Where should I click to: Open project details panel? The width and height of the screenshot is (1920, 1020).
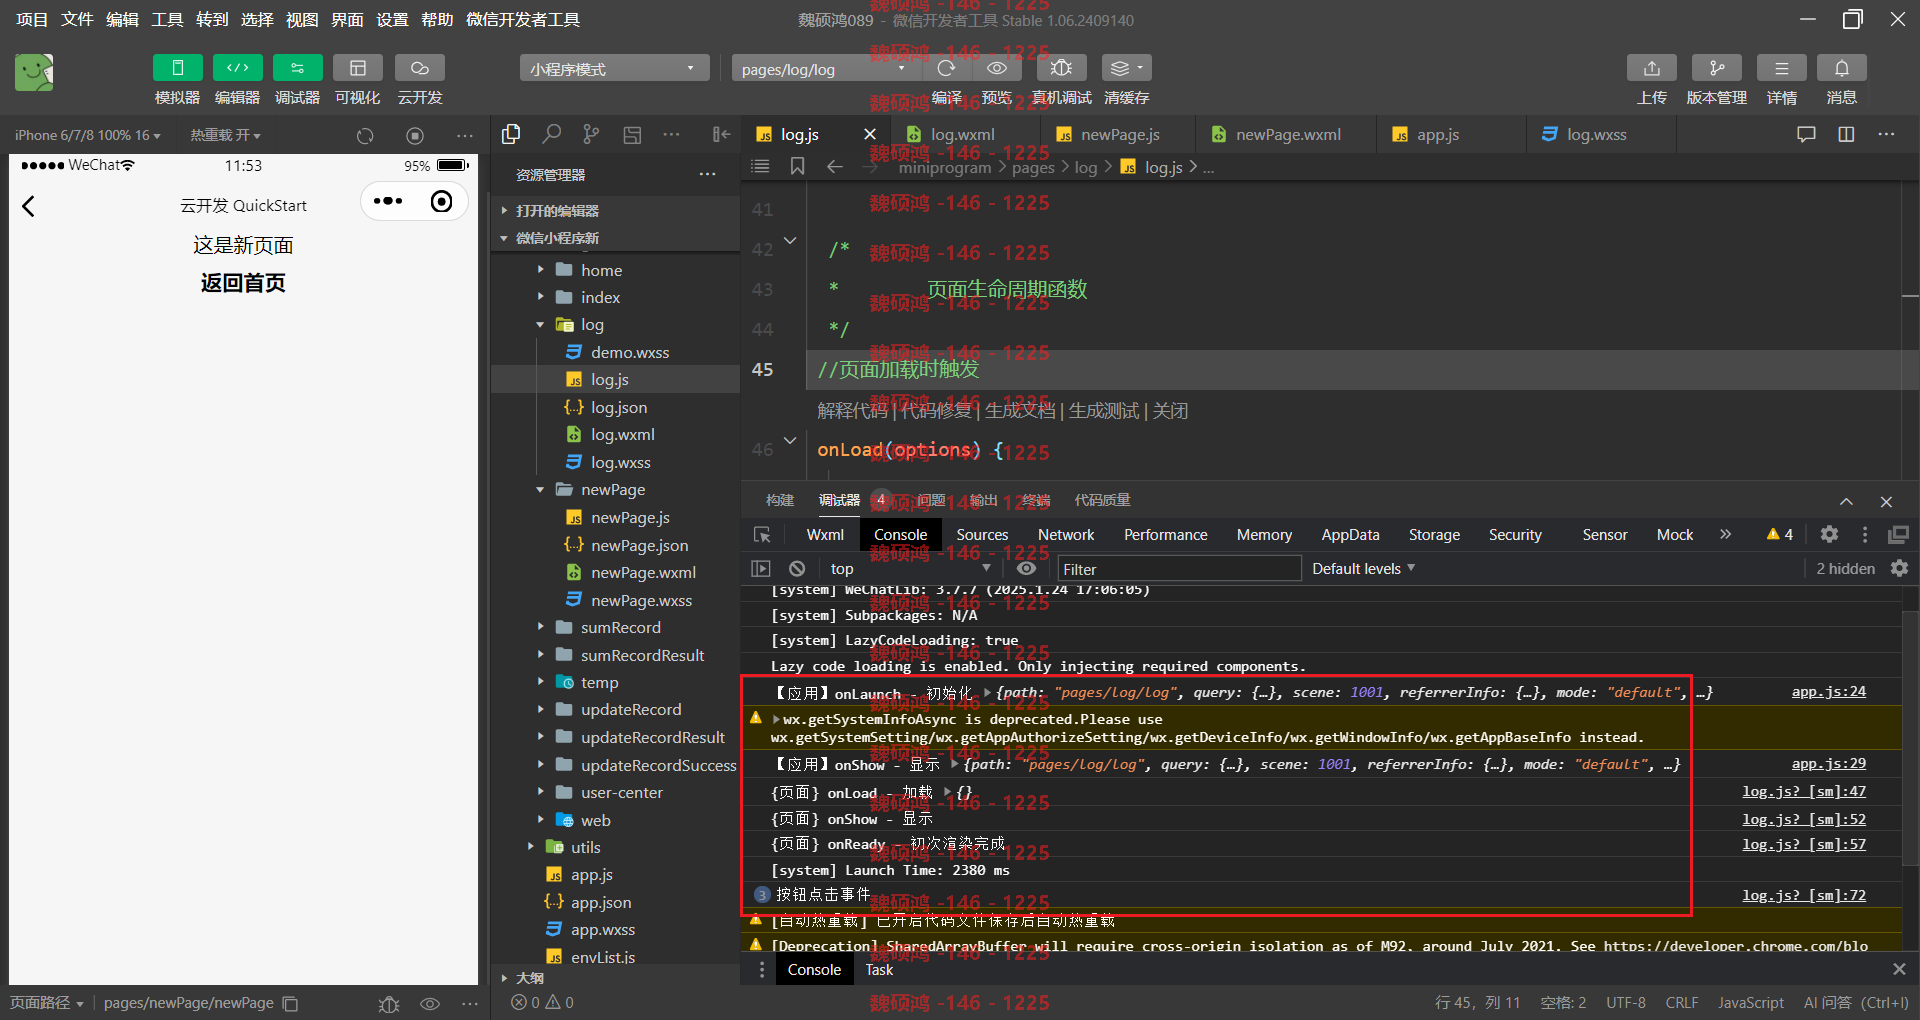pos(1781,68)
